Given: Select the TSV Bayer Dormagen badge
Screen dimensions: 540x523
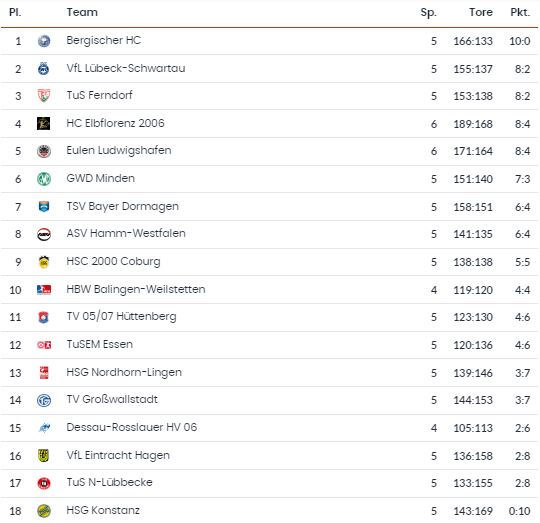Looking at the screenshot, I should pyautogui.click(x=44, y=207).
